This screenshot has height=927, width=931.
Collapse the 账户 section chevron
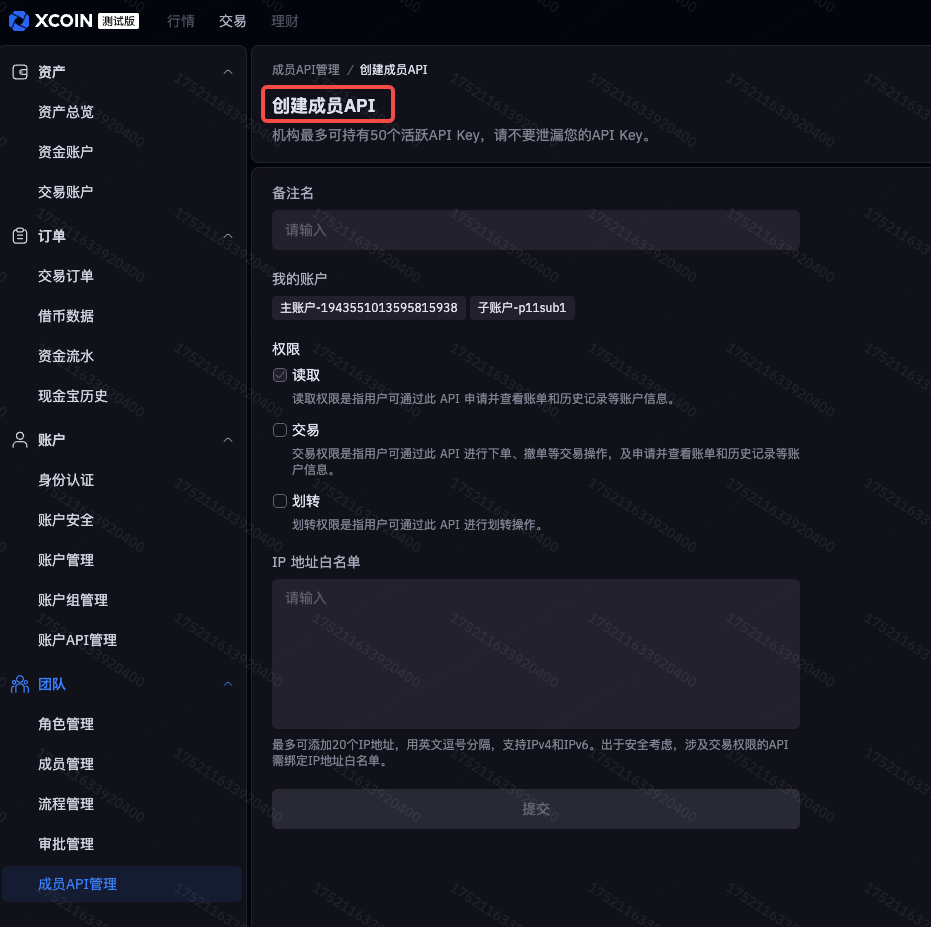[x=228, y=440]
